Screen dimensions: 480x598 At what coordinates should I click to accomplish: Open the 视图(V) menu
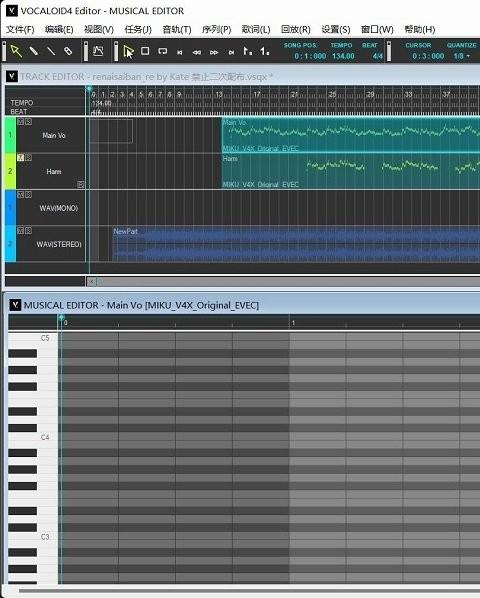pyautogui.click(x=99, y=29)
